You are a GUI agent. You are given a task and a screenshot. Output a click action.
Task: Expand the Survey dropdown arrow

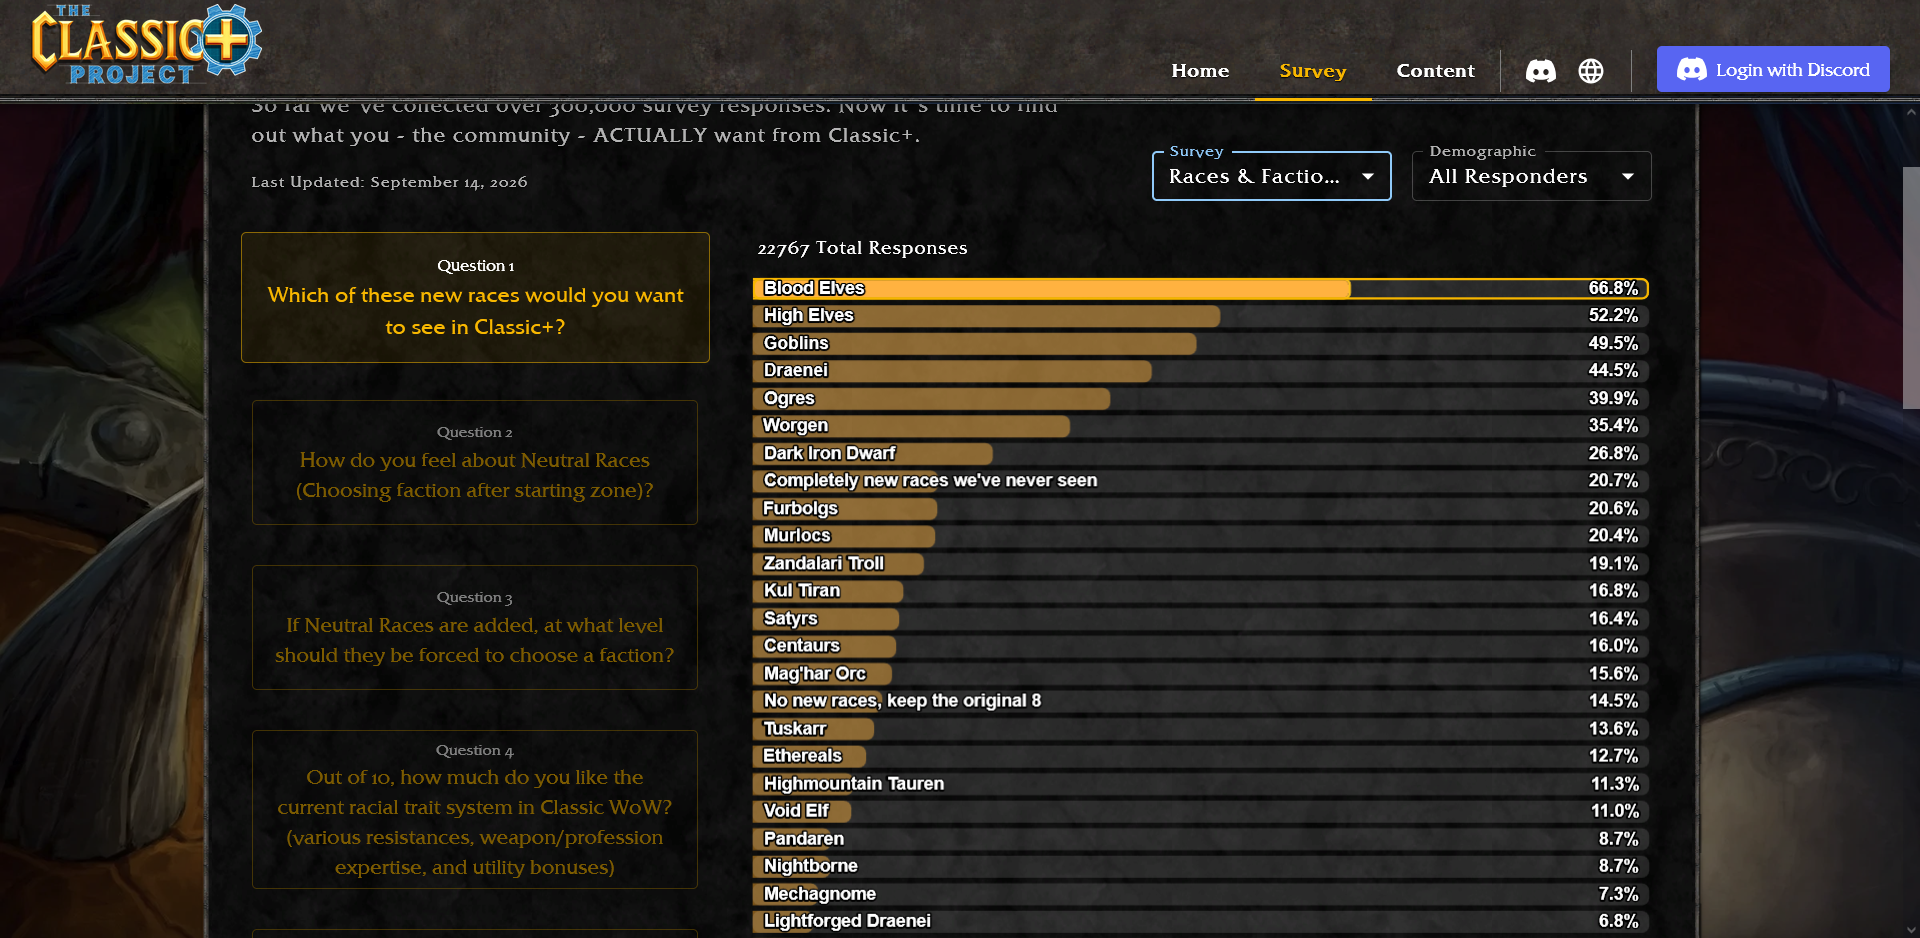pos(1368,176)
